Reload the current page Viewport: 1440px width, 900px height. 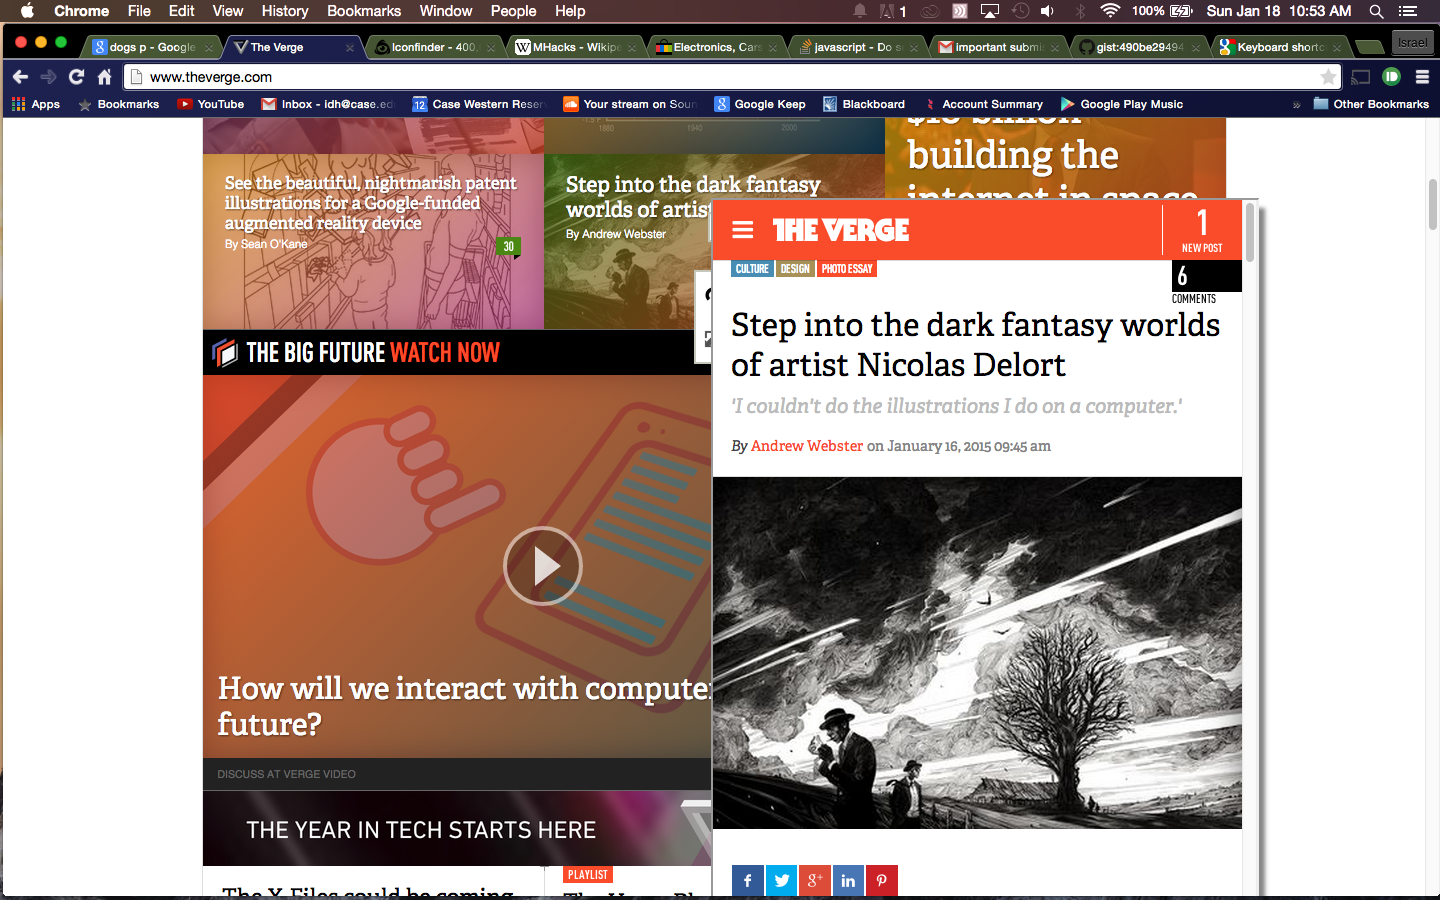tap(76, 77)
